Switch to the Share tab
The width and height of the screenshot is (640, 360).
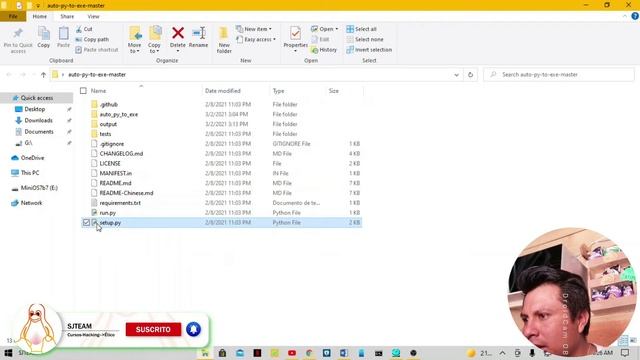pos(67,16)
